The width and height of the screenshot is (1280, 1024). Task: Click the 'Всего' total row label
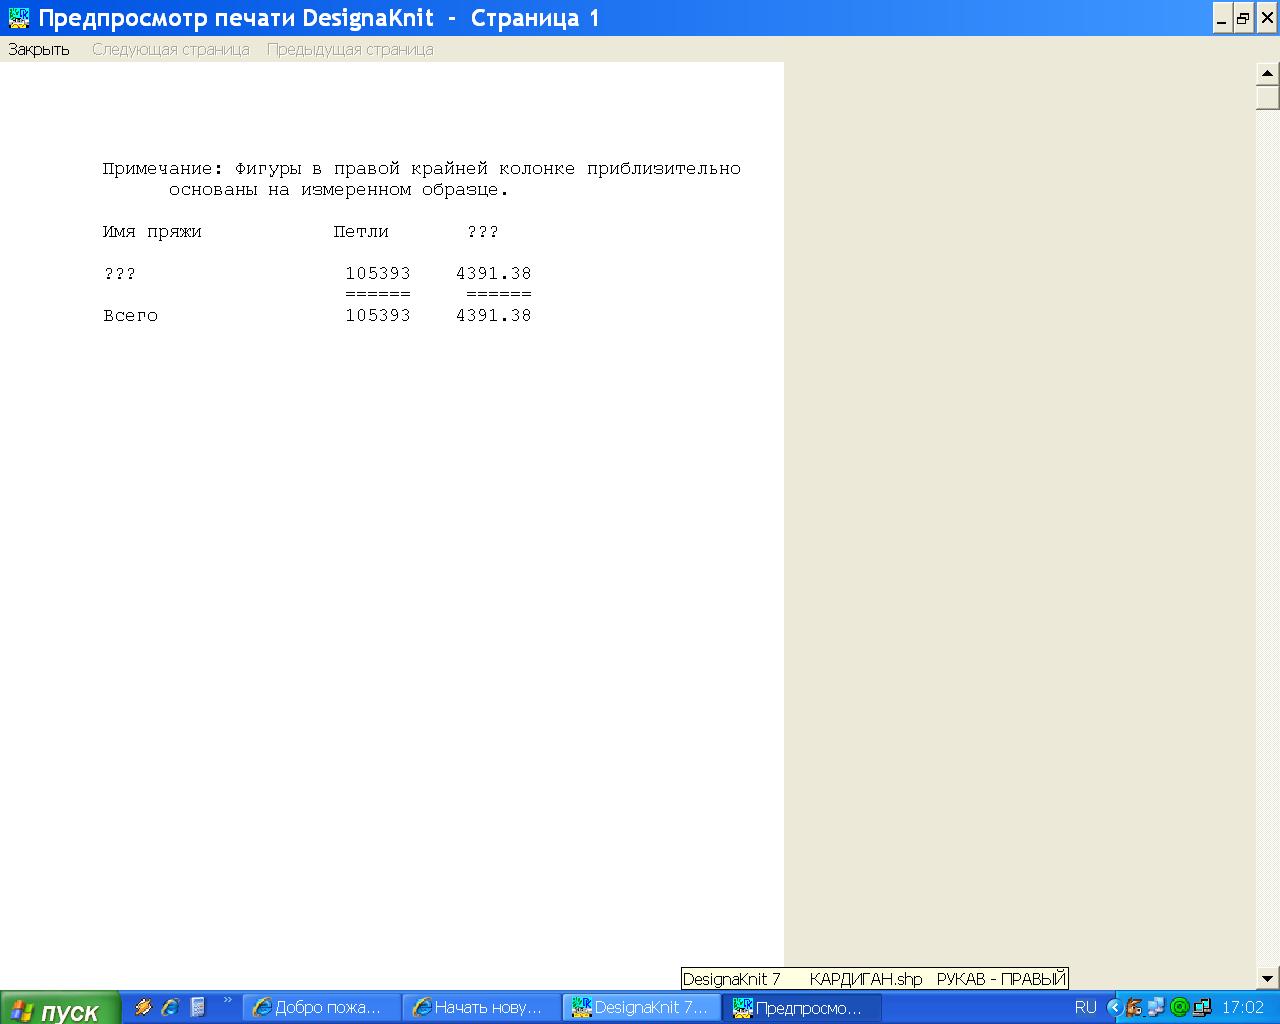(130, 316)
